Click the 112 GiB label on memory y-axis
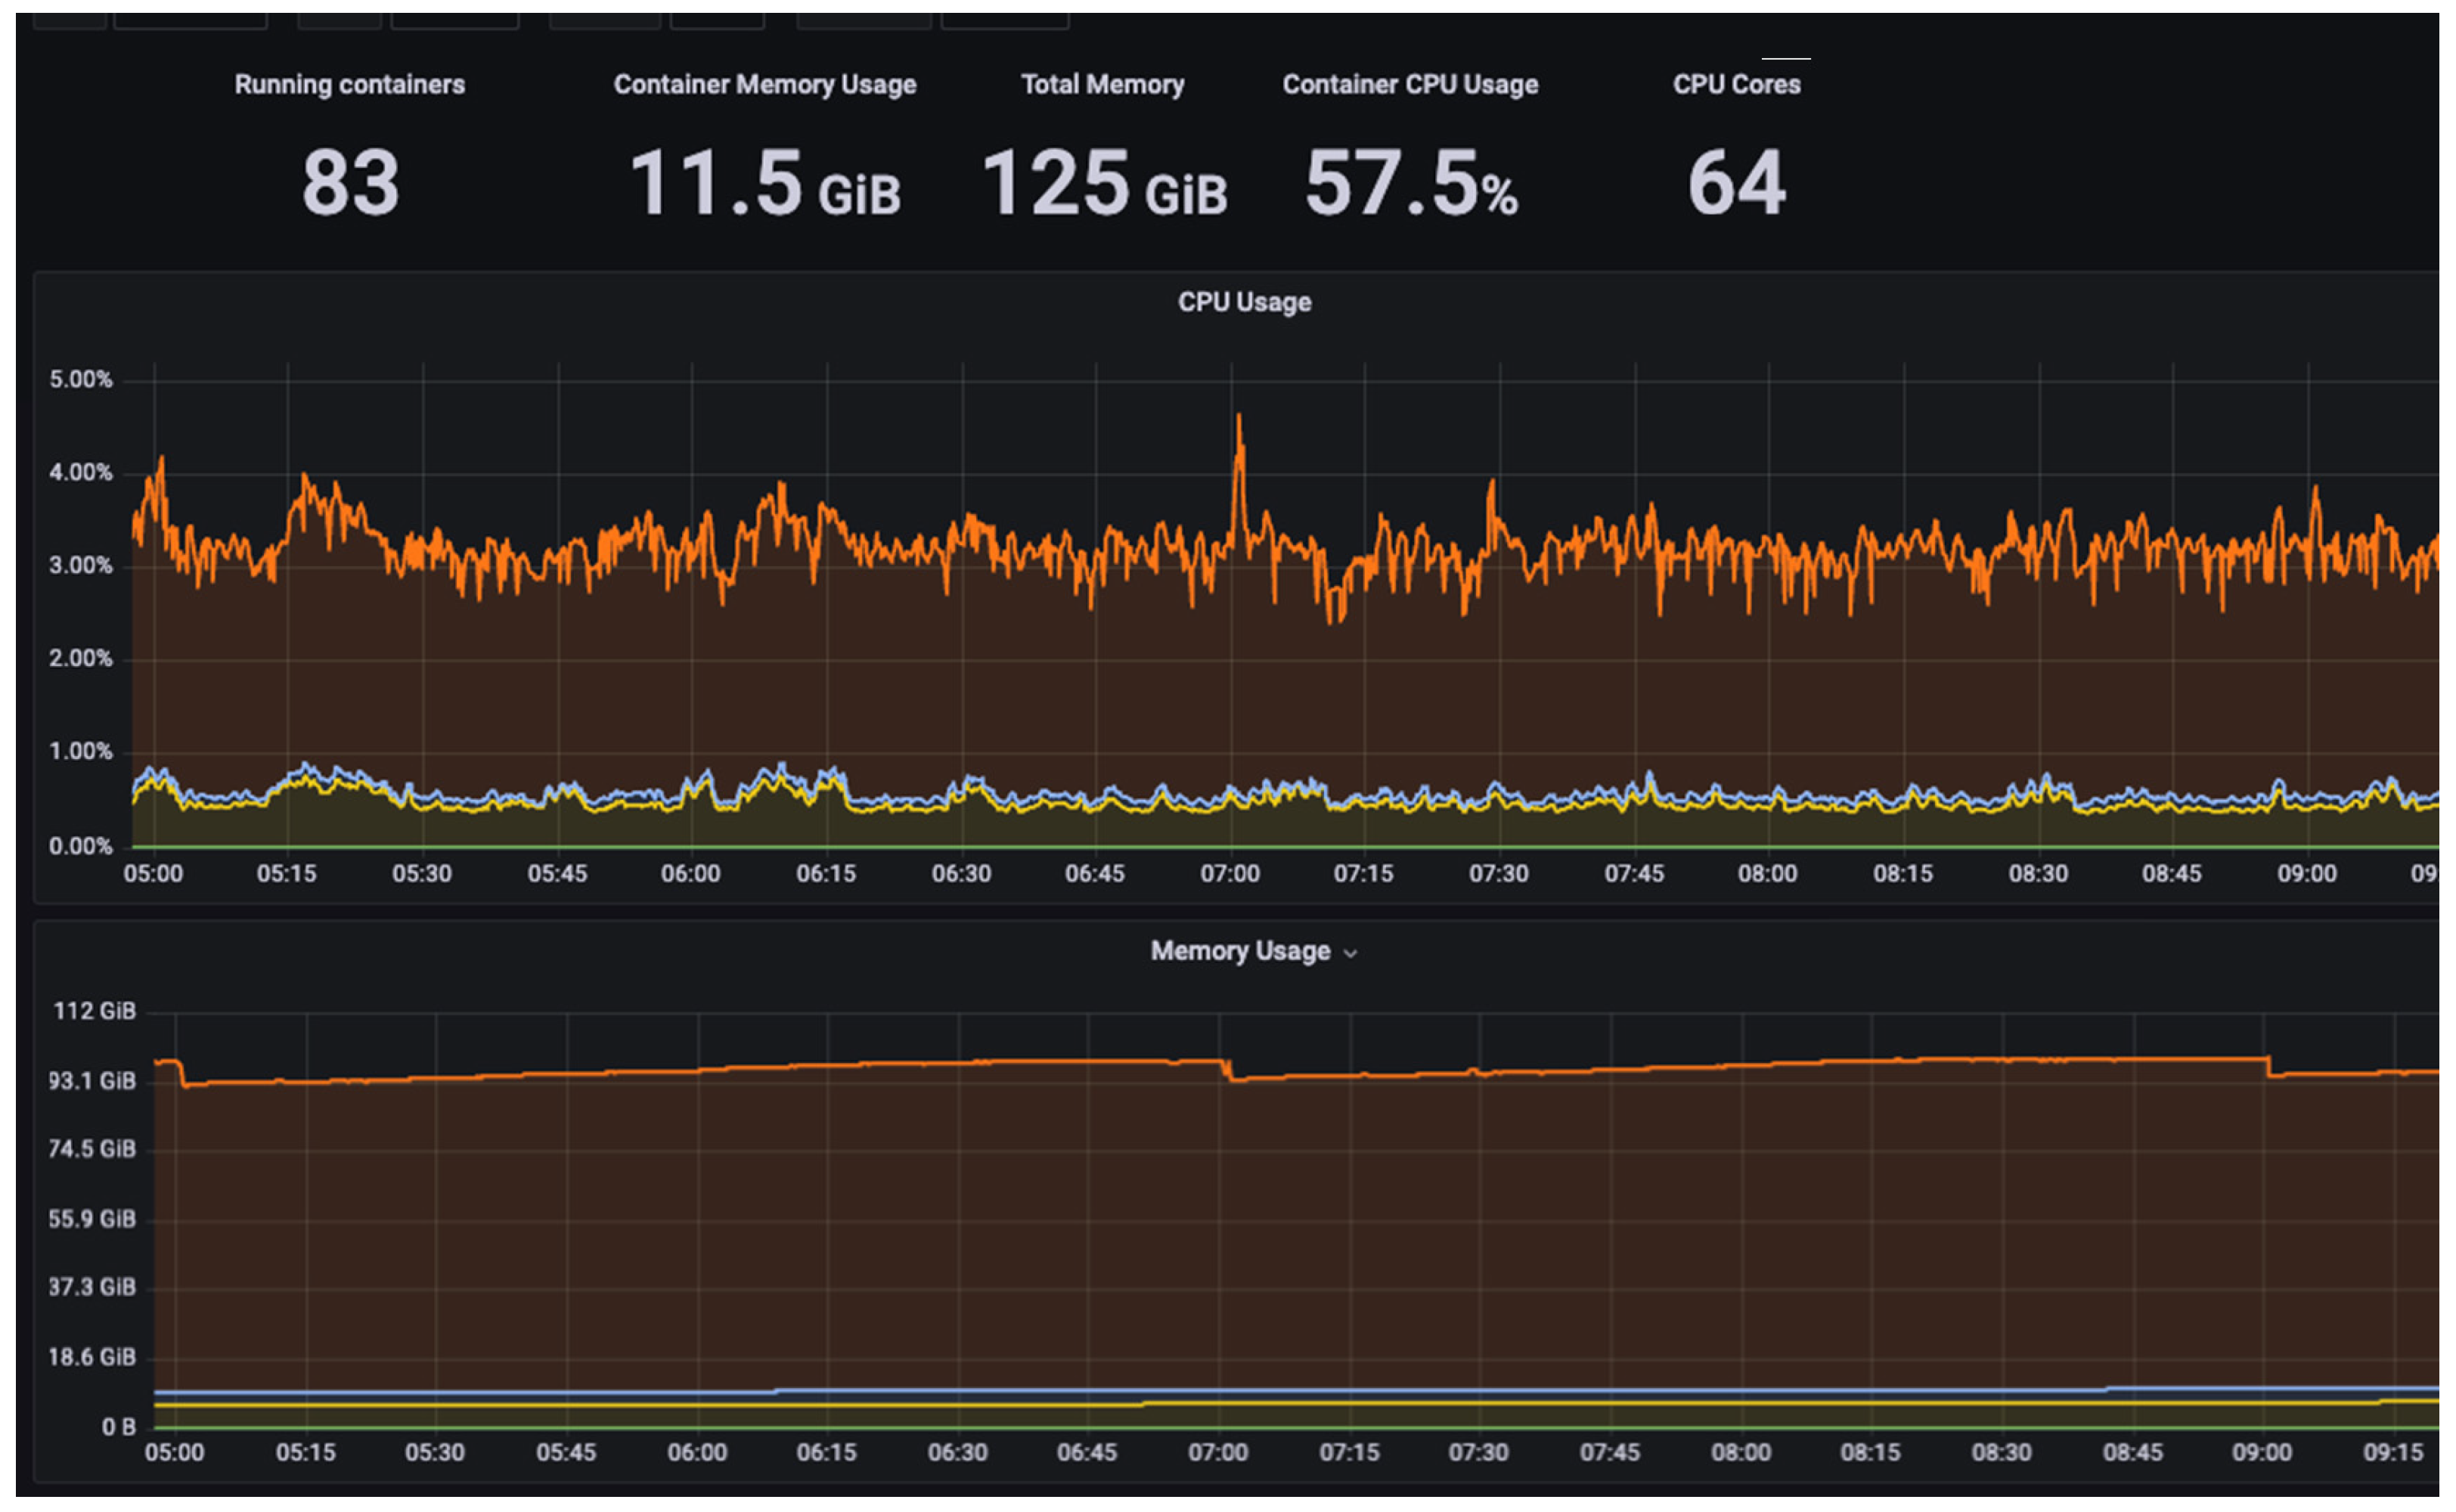 94,1011
